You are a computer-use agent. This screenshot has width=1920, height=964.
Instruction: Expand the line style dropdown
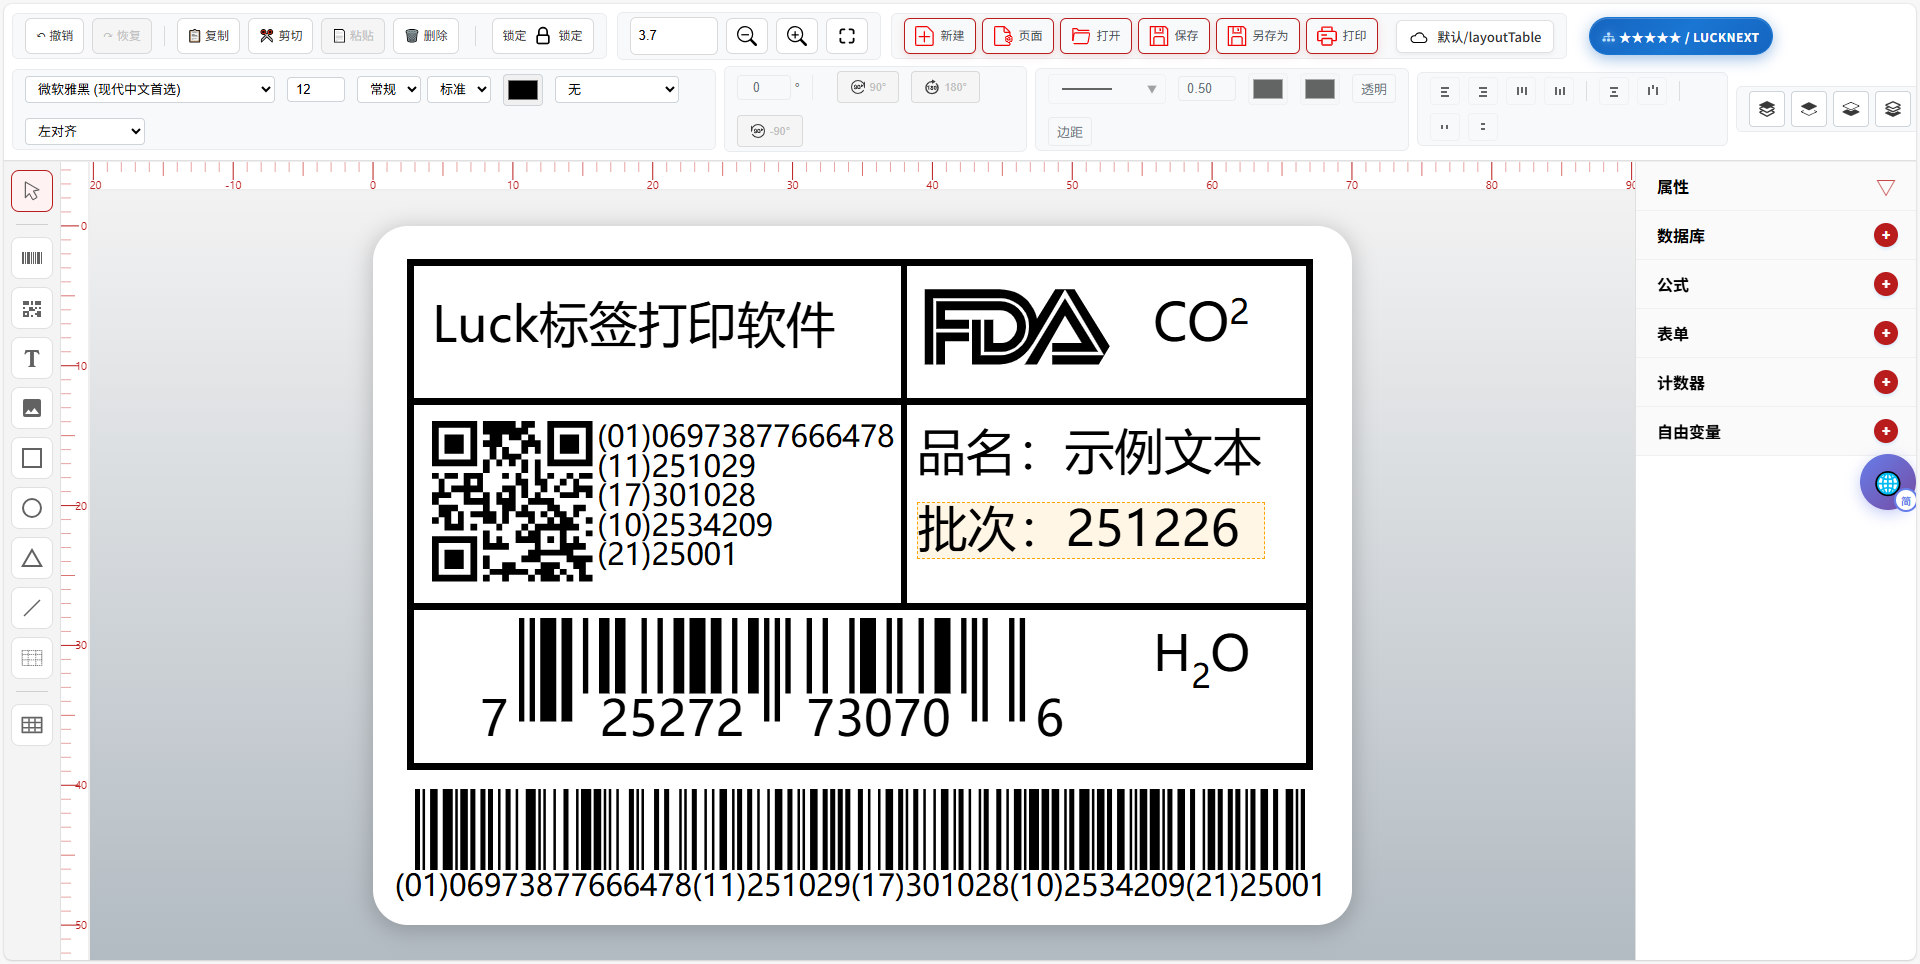coord(1108,89)
